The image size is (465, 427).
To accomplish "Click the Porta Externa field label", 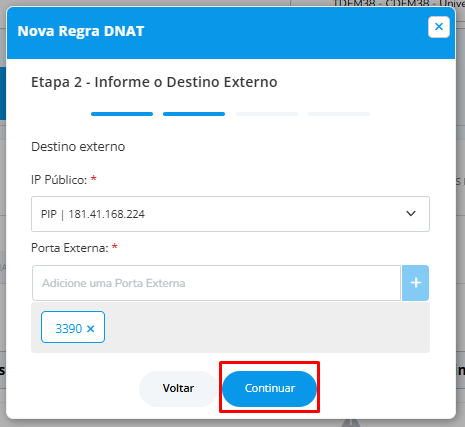I will (70, 248).
